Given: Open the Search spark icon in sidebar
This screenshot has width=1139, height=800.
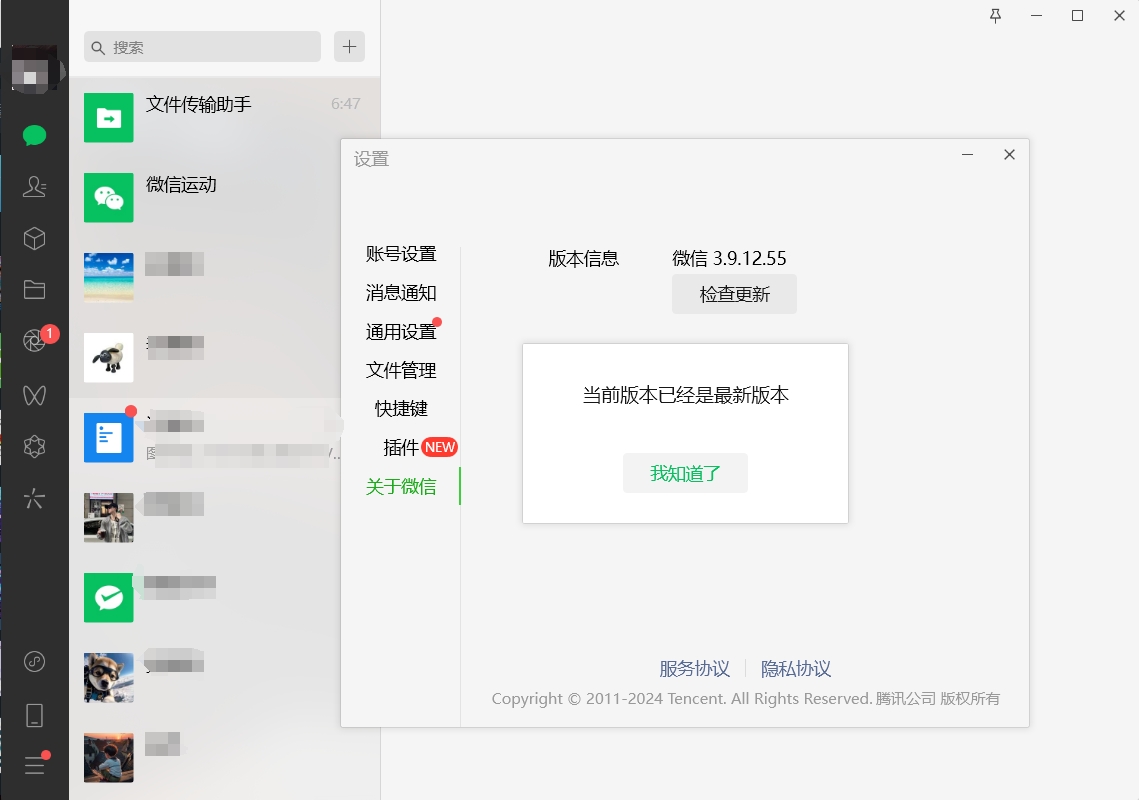Looking at the screenshot, I should pos(34,498).
